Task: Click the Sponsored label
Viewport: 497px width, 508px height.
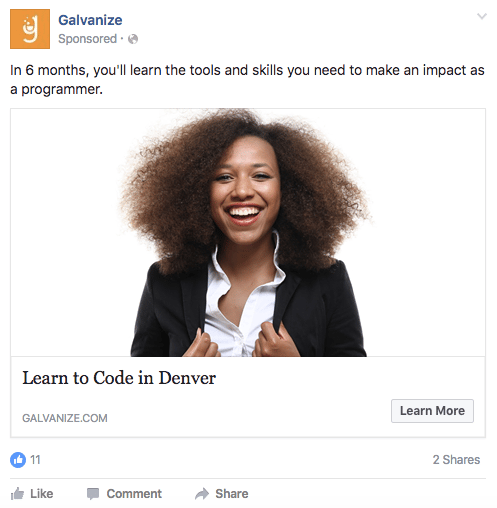Action: pyautogui.click(x=88, y=39)
